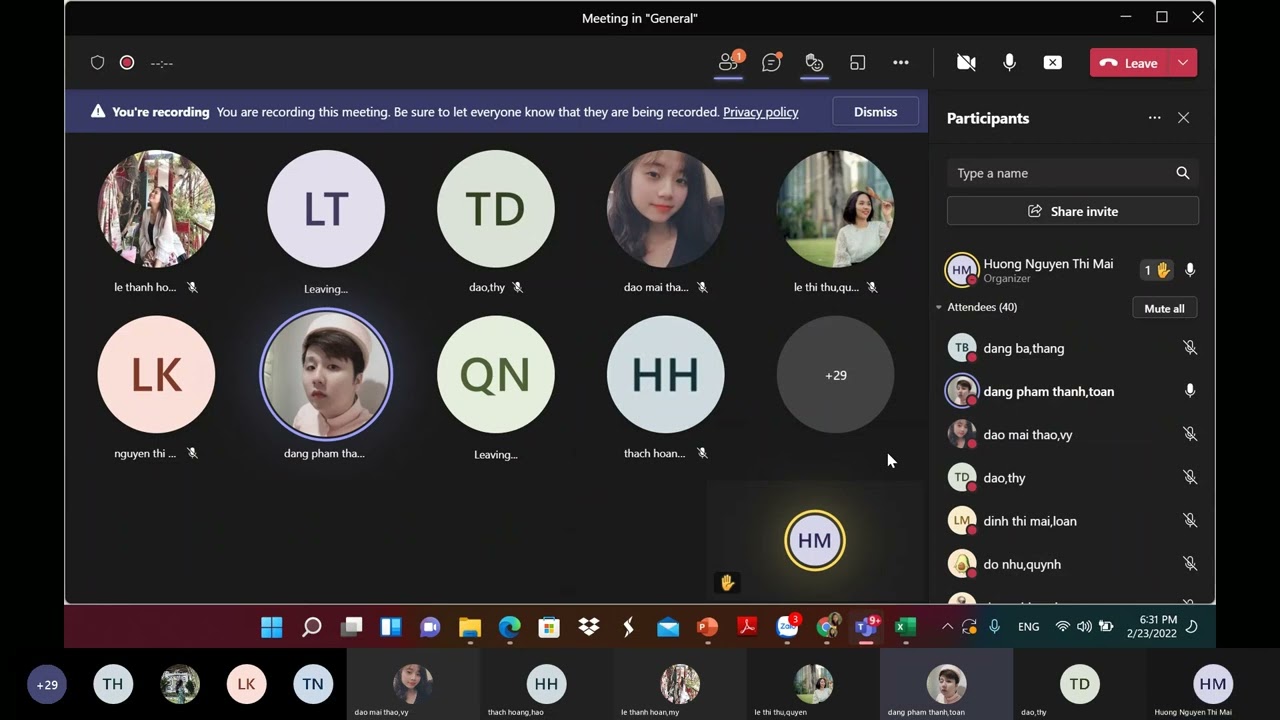Click the LK avatar tile in meeting grid
This screenshot has height=720, width=1280.
coord(156,375)
